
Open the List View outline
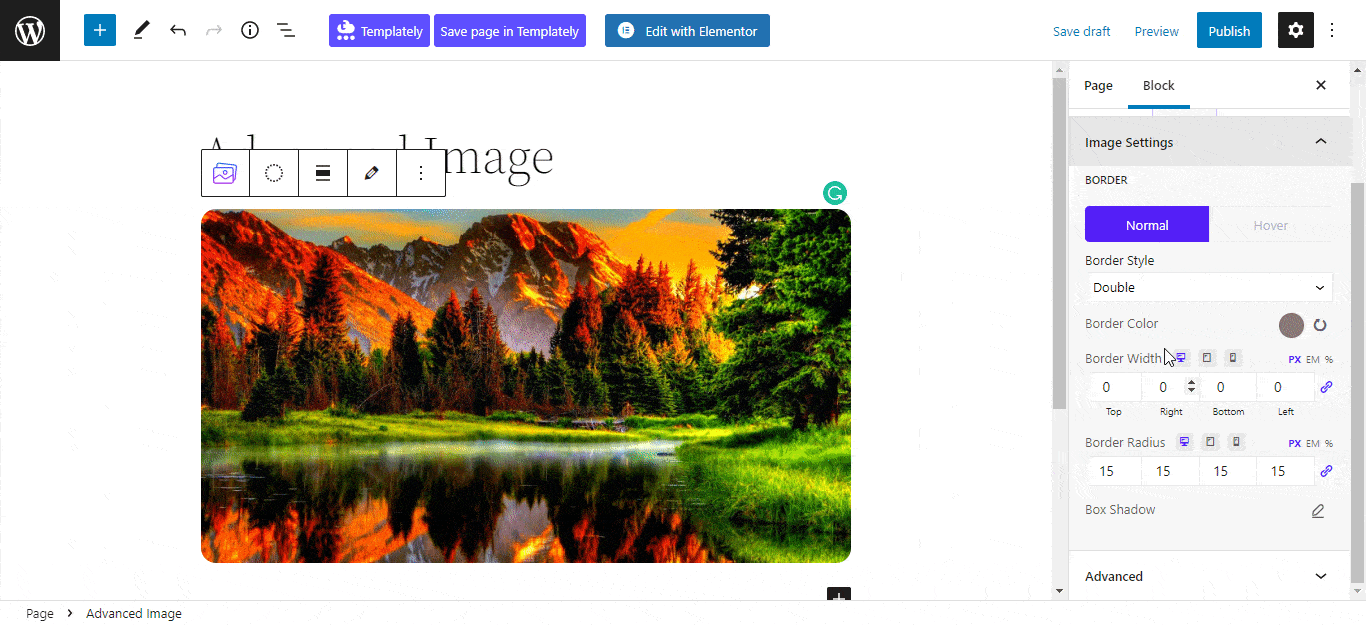tap(286, 30)
